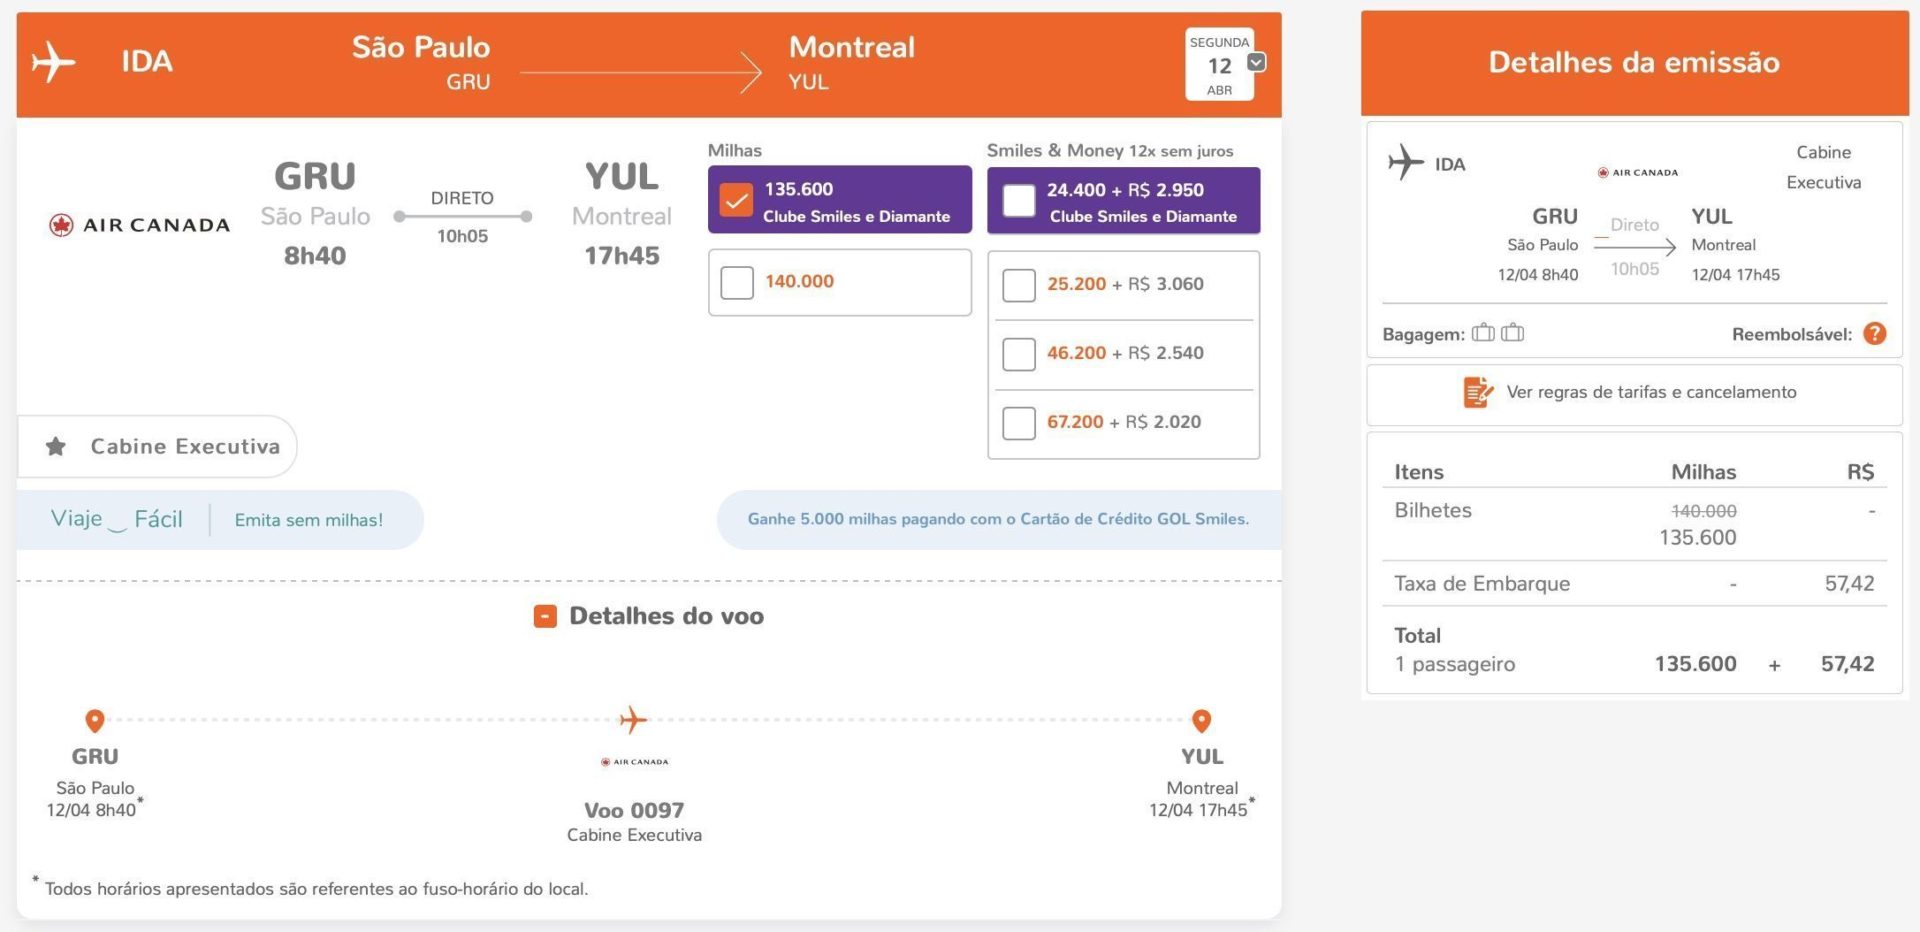Click the airplane icon beside IDA header
Viewport: 1920px width, 932px height.
tap(53, 63)
